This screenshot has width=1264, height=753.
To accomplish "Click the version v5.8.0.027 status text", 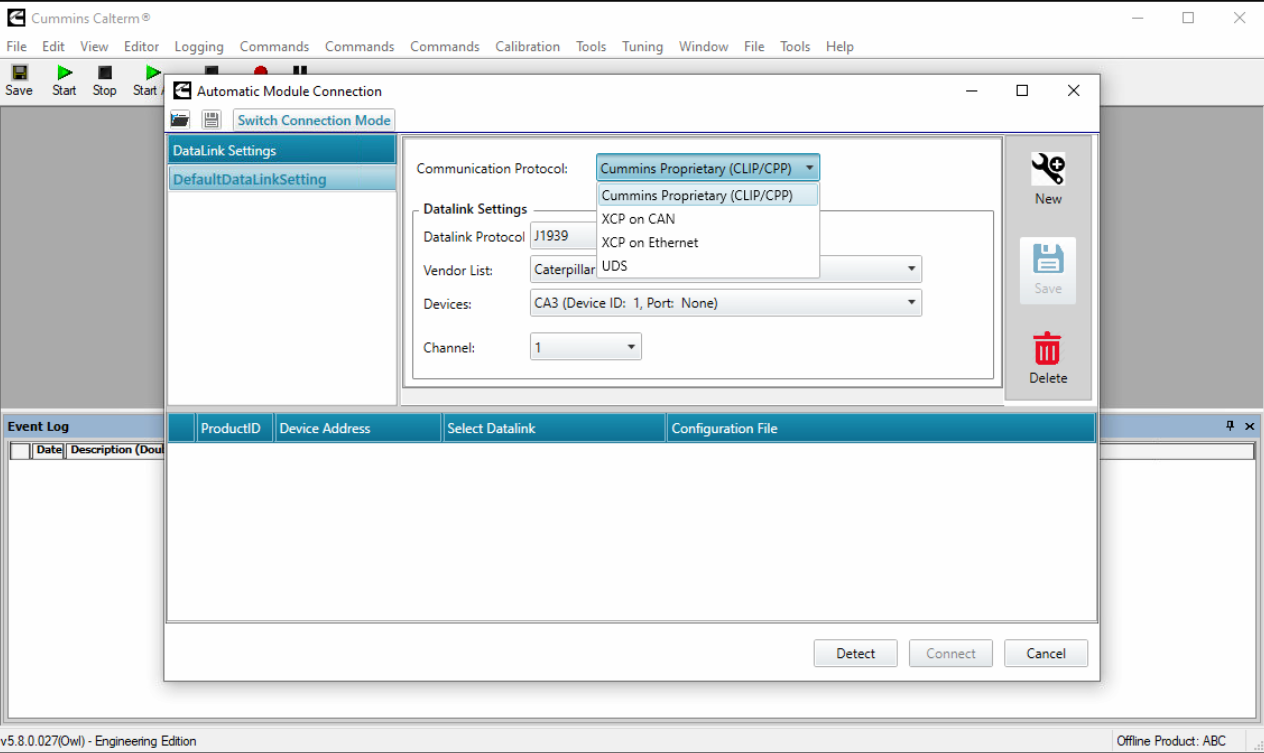I will (x=98, y=741).
